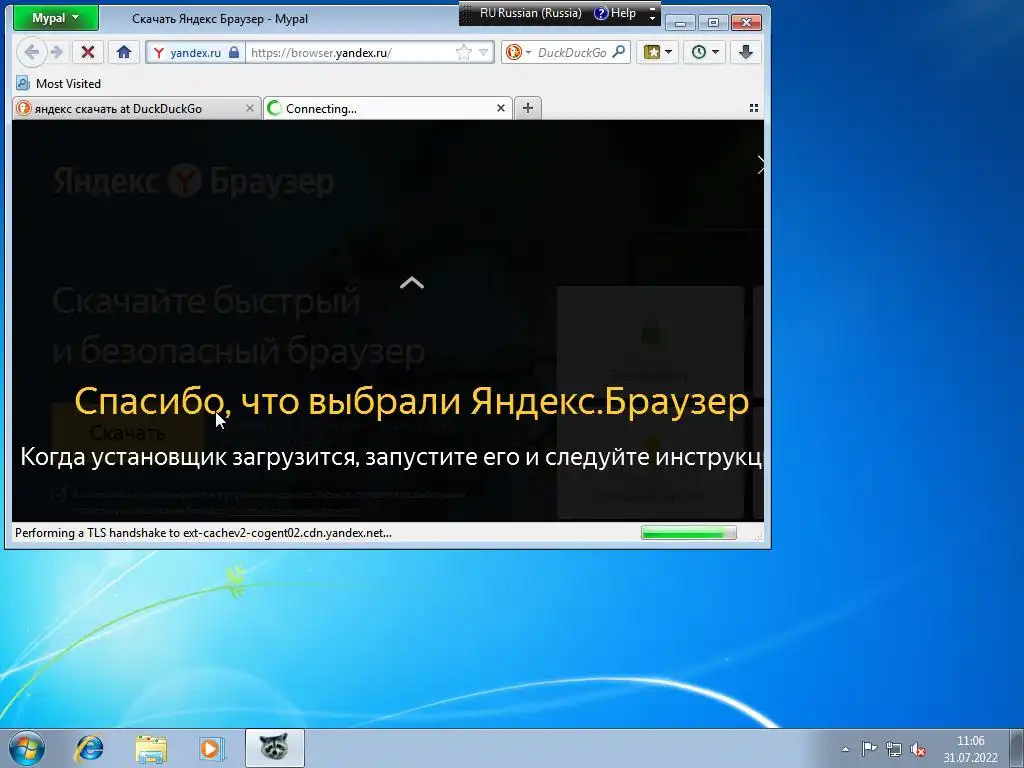
Task: Close the Connecting... tab
Action: [x=501, y=108]
